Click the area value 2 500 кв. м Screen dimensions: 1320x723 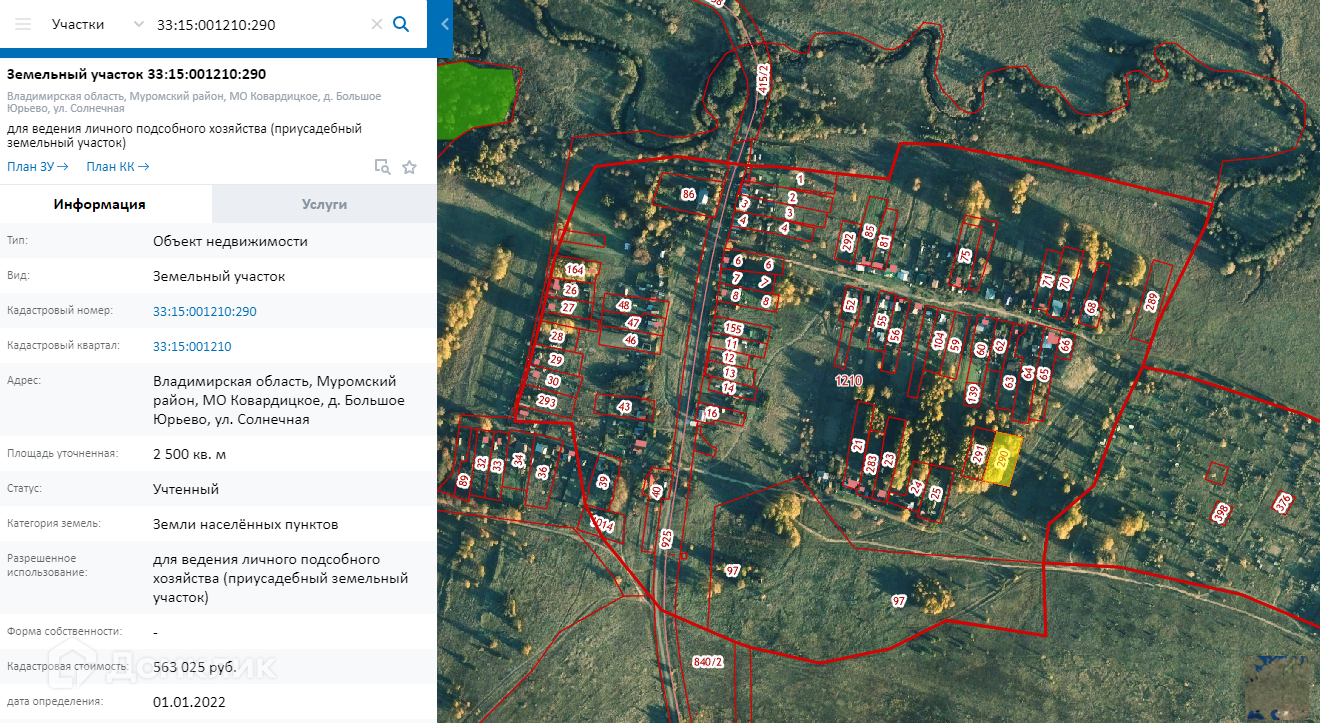[x=190, y=454]
